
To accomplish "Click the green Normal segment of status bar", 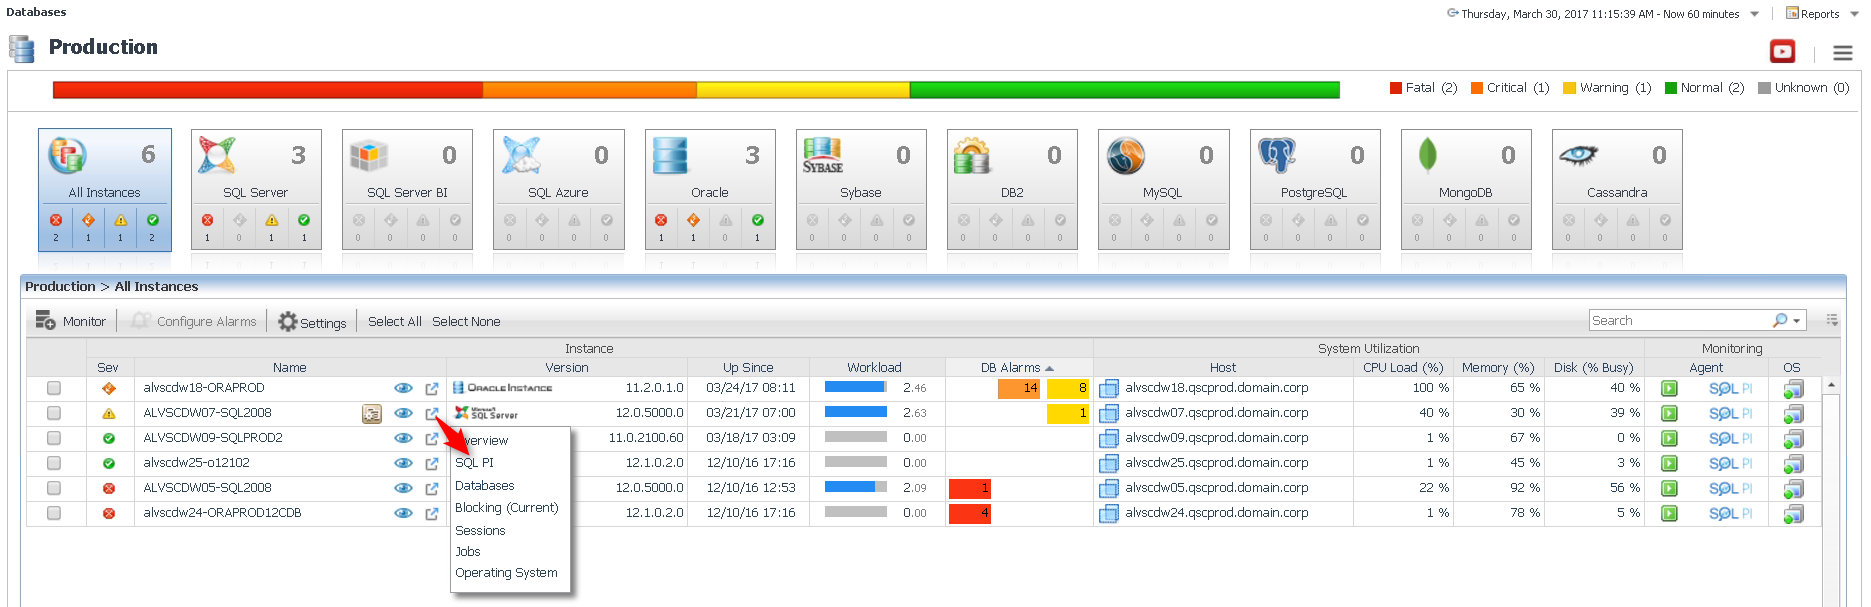I will click(x=1124, y=90).
